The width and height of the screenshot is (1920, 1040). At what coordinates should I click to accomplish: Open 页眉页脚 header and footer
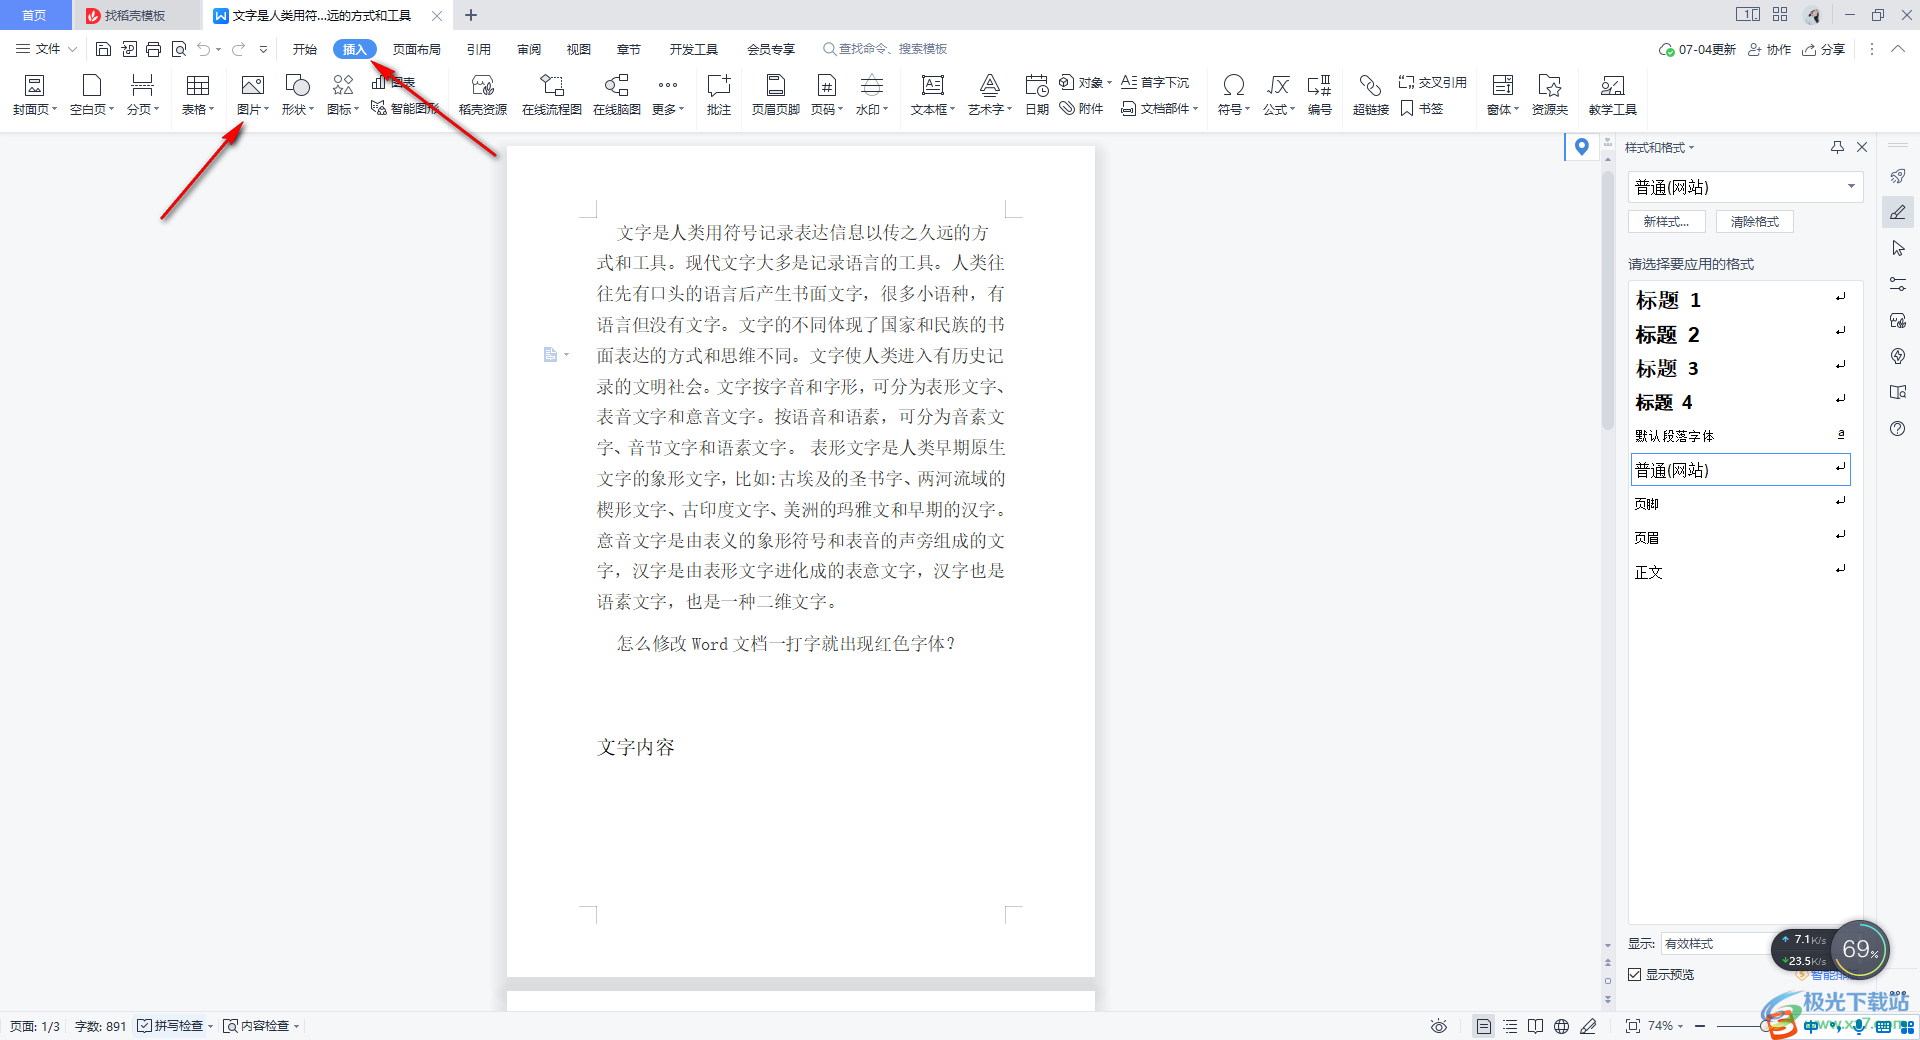775,96
